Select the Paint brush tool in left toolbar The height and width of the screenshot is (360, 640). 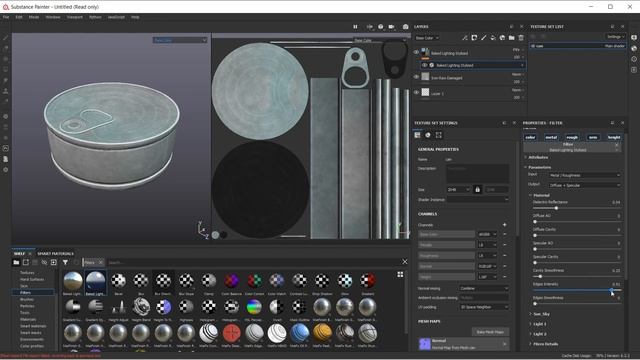point(6,38)
